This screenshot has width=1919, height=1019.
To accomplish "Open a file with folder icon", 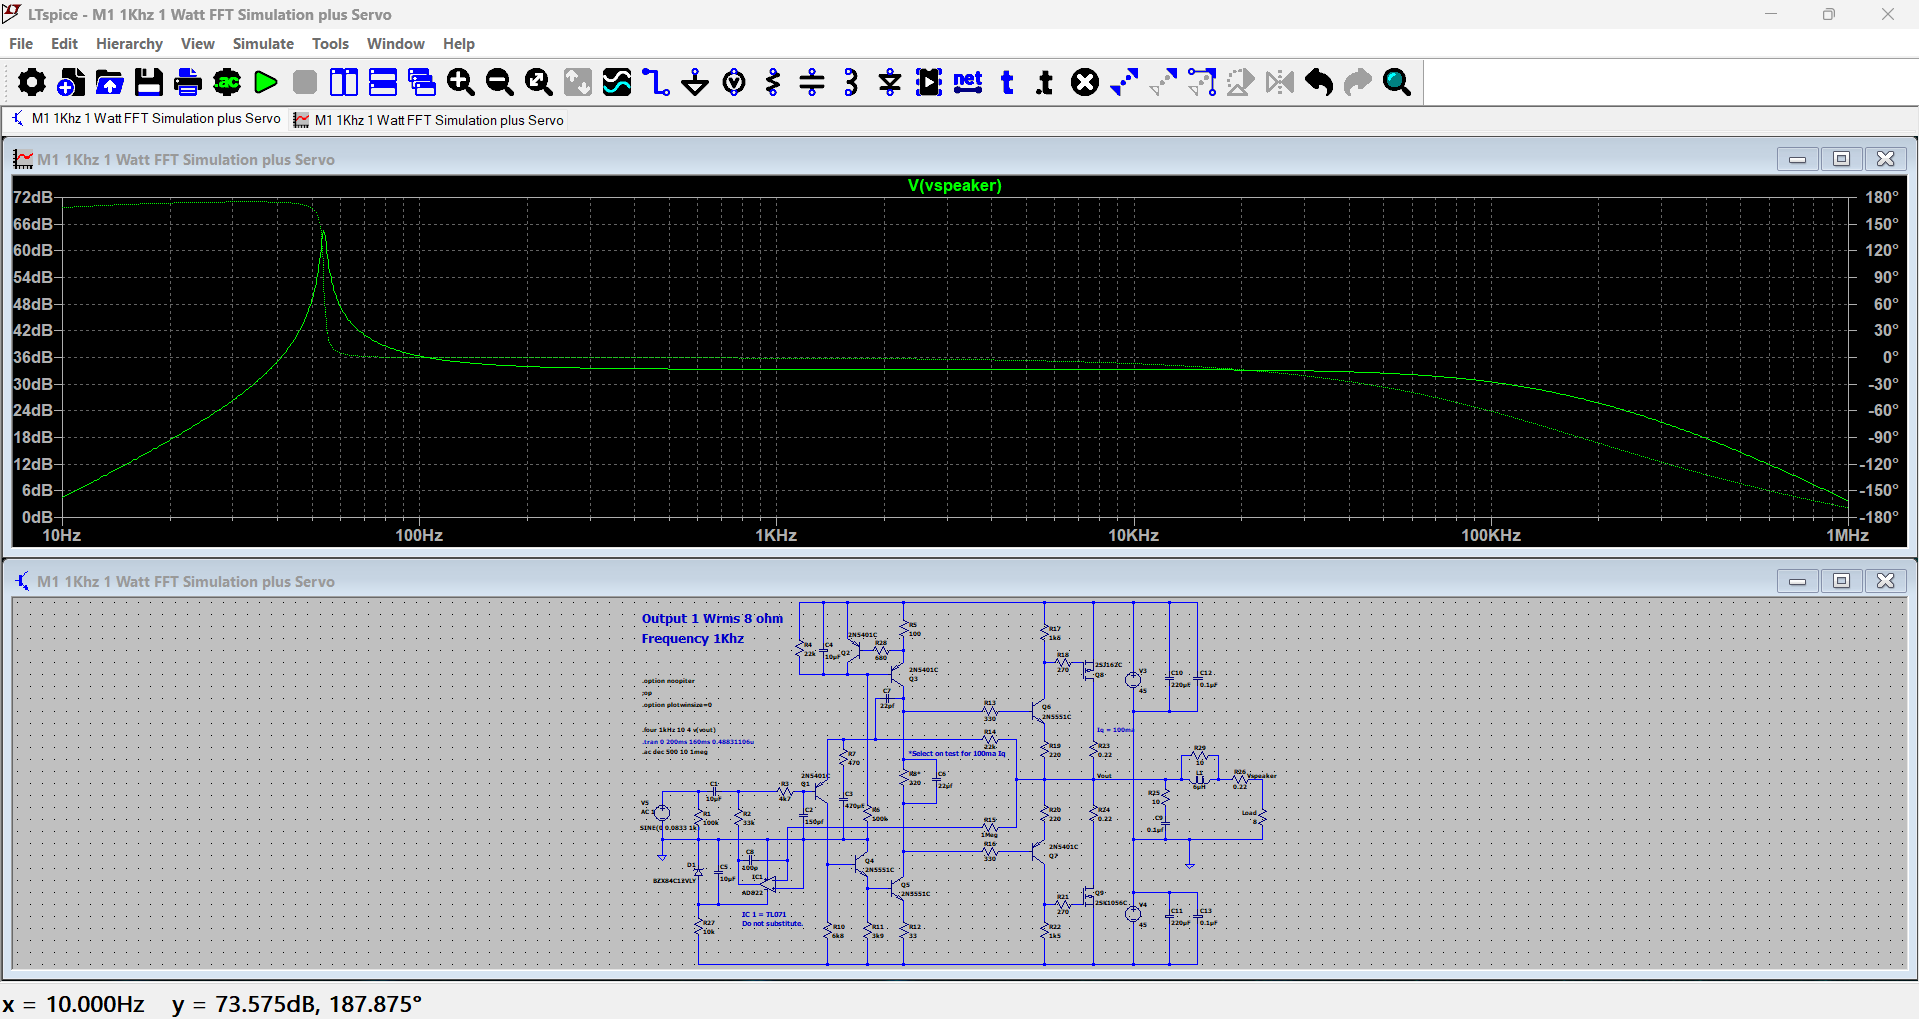I will [x=110, y=82].
